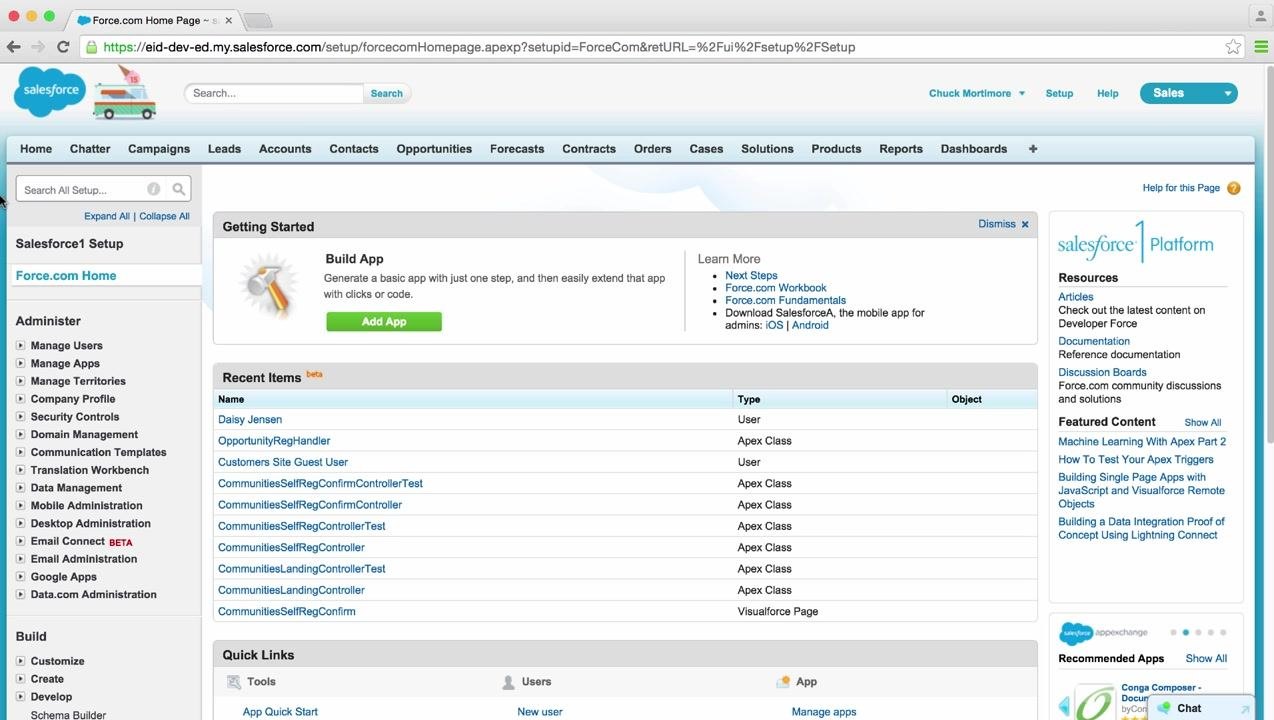Open the Daisy Jensen recent item
The height and width of the screenshot is (720, 1274).
point(250,419)
